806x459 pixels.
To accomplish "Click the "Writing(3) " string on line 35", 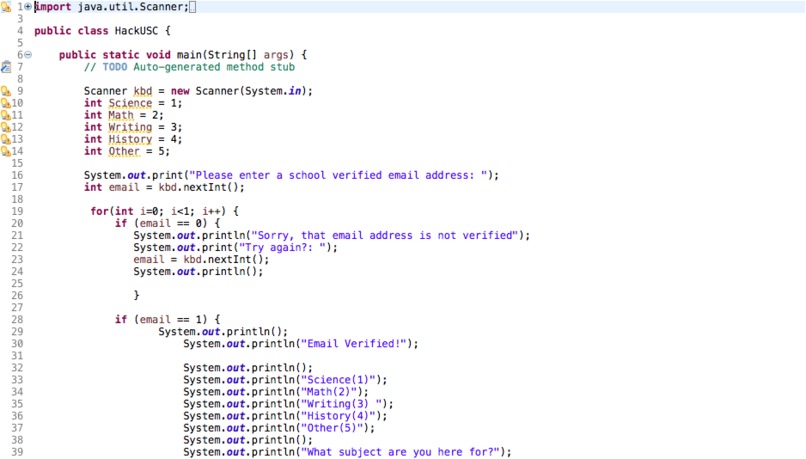I will (x=341, y=403).
